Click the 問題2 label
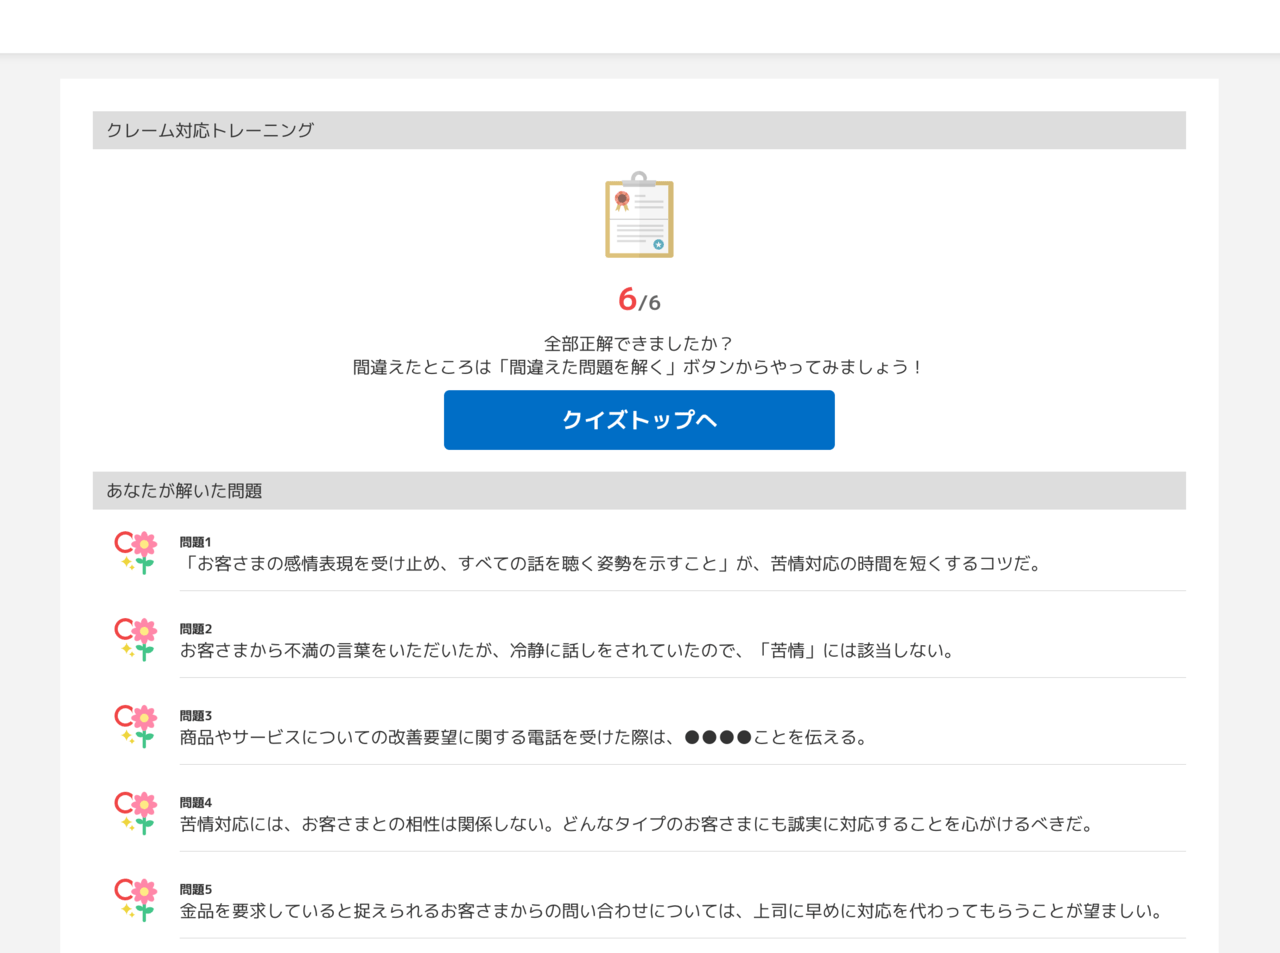1280x953 pixels. point(196,629)
